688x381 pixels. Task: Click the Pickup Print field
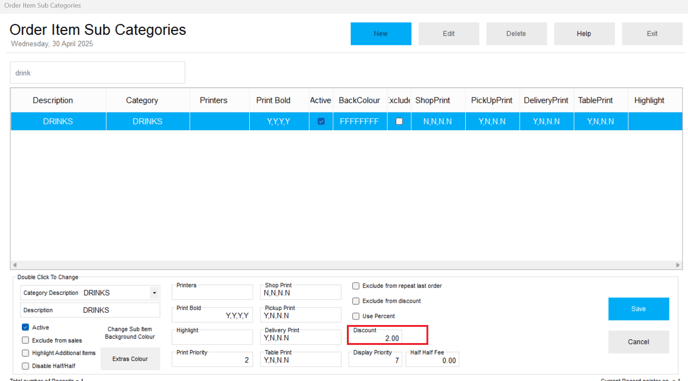[x=301, y=315]
